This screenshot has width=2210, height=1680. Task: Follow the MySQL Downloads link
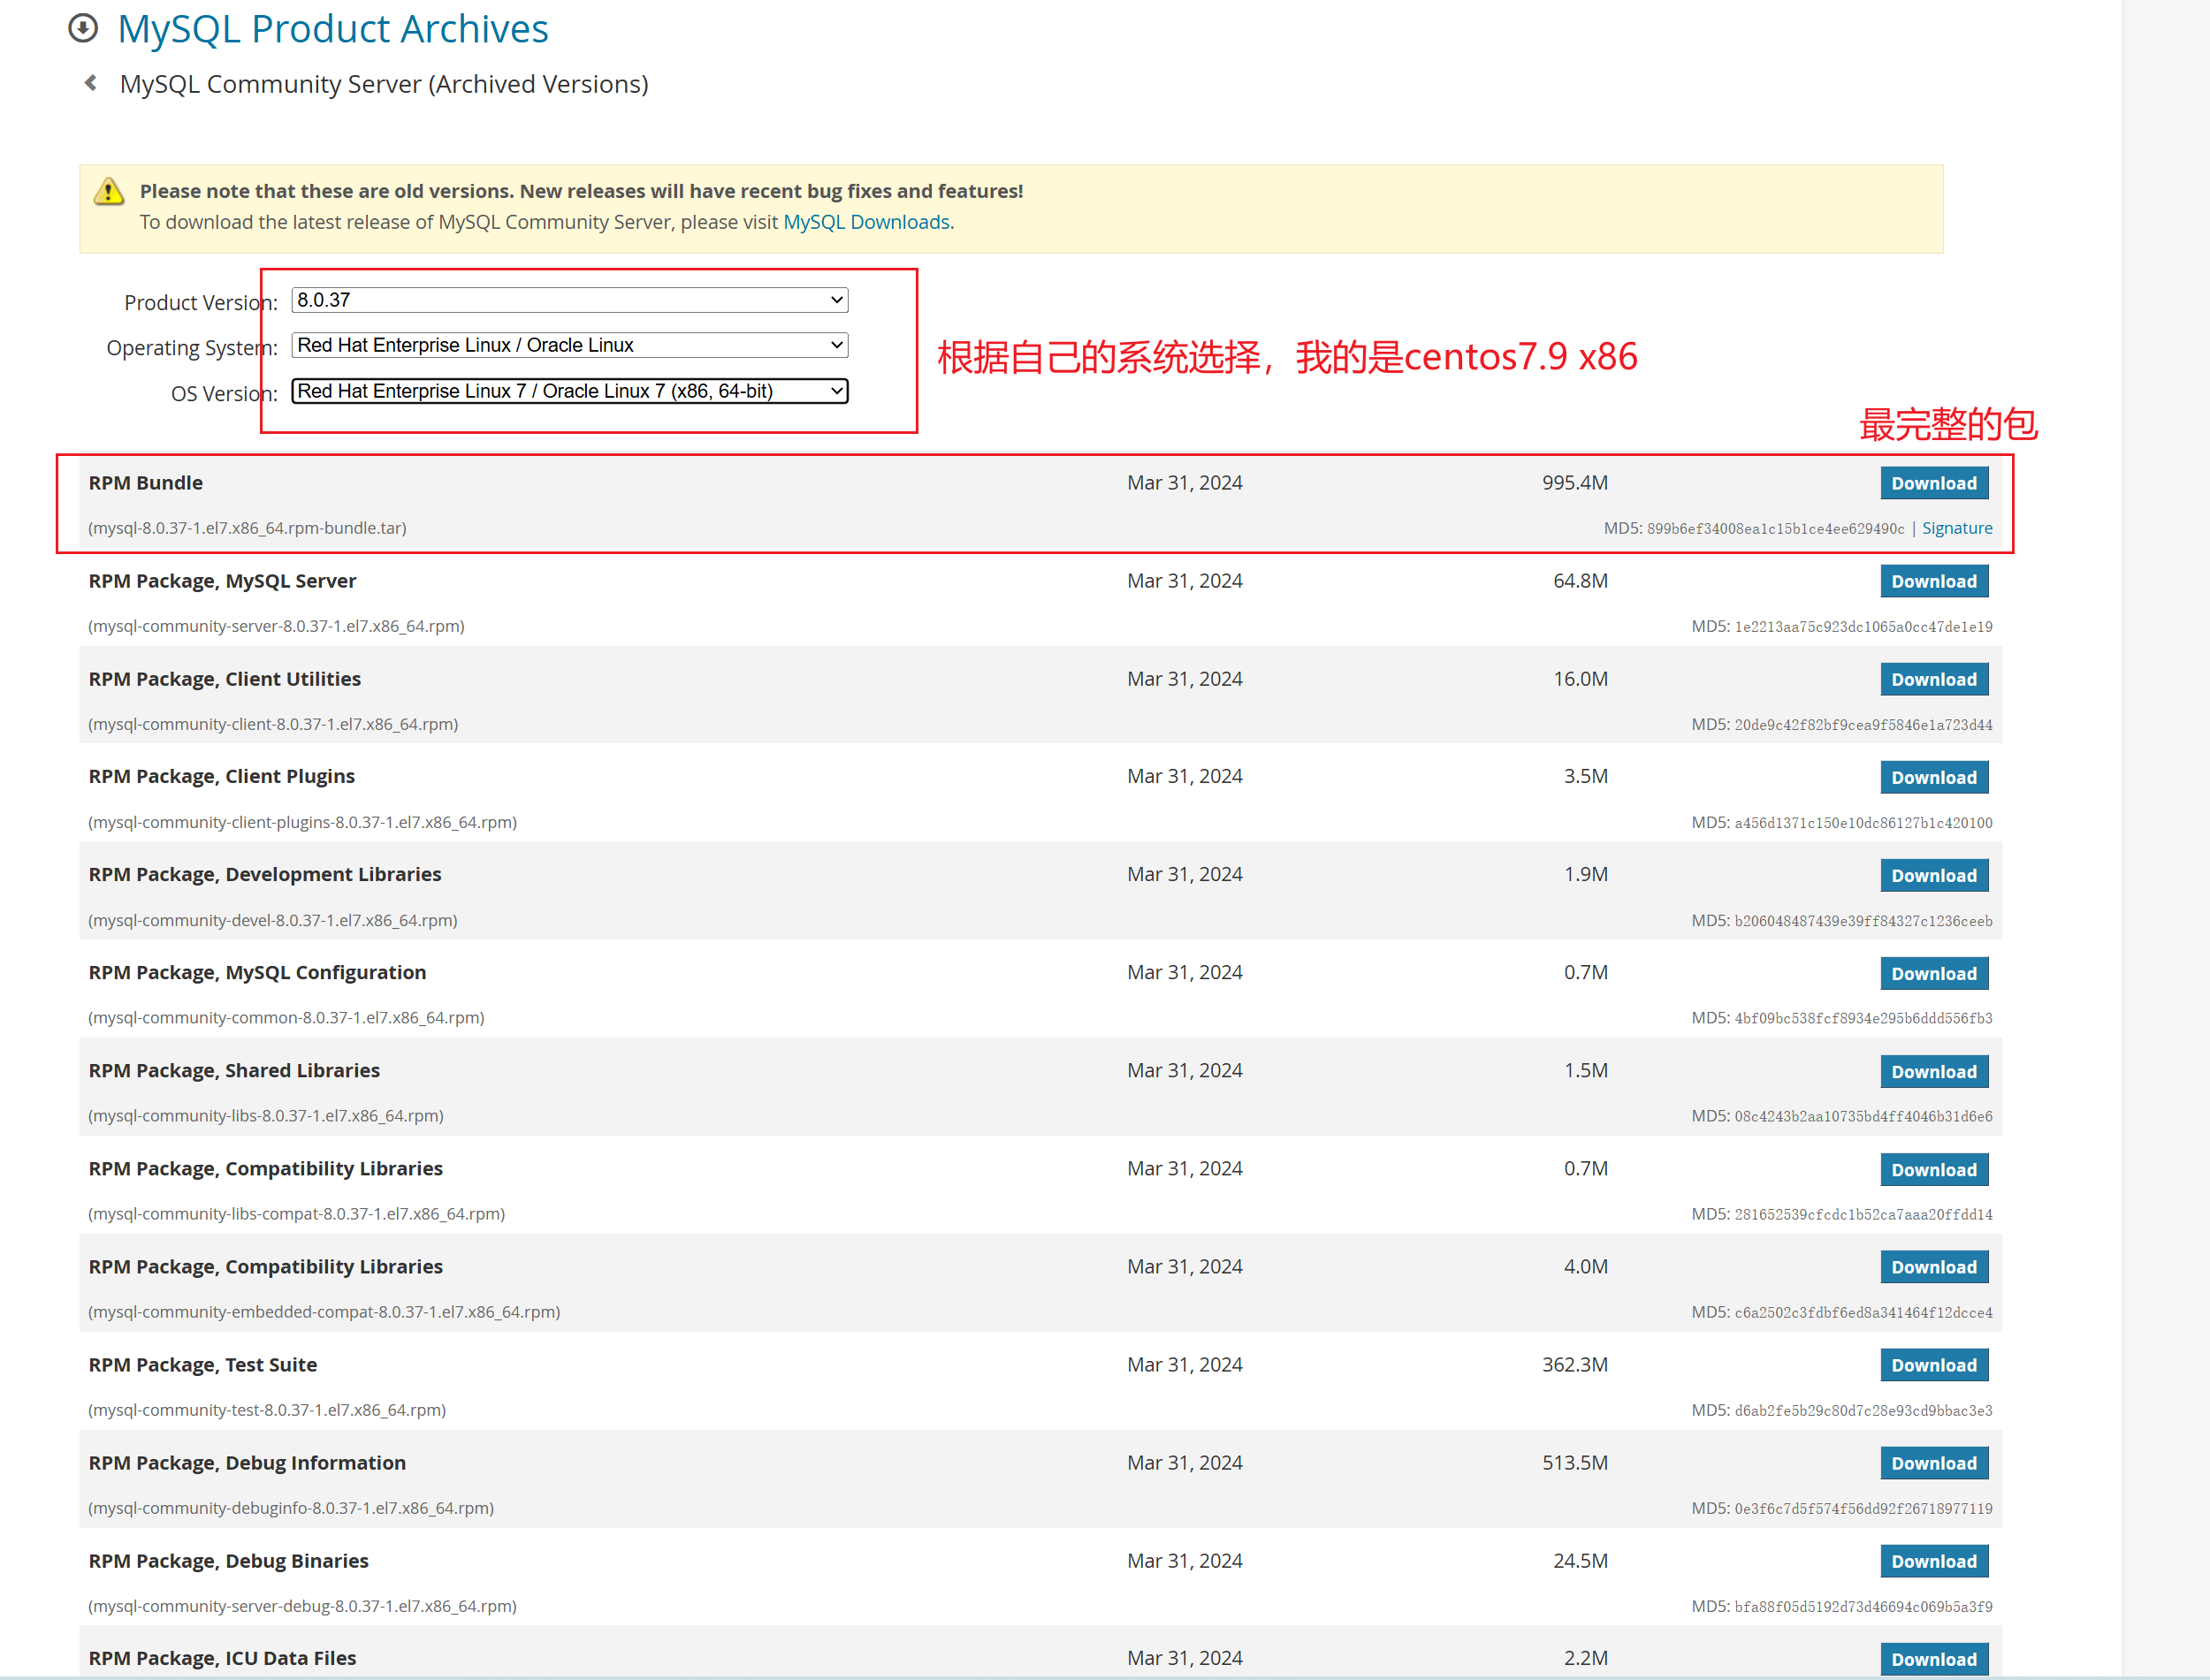pos(866,222)
